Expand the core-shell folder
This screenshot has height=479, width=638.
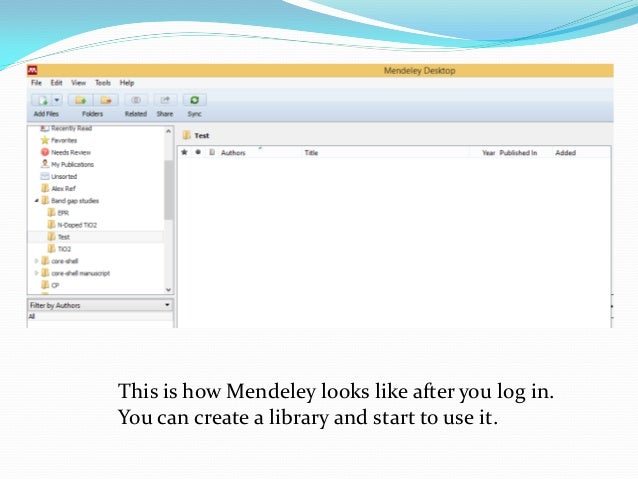click(36, 261)
